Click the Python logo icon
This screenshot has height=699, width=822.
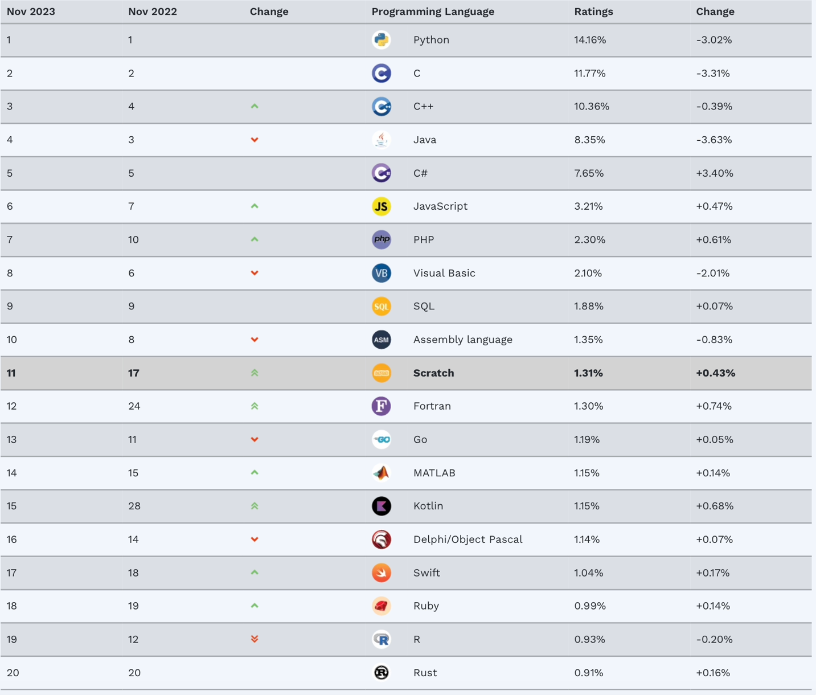click(x=381, y=40)
